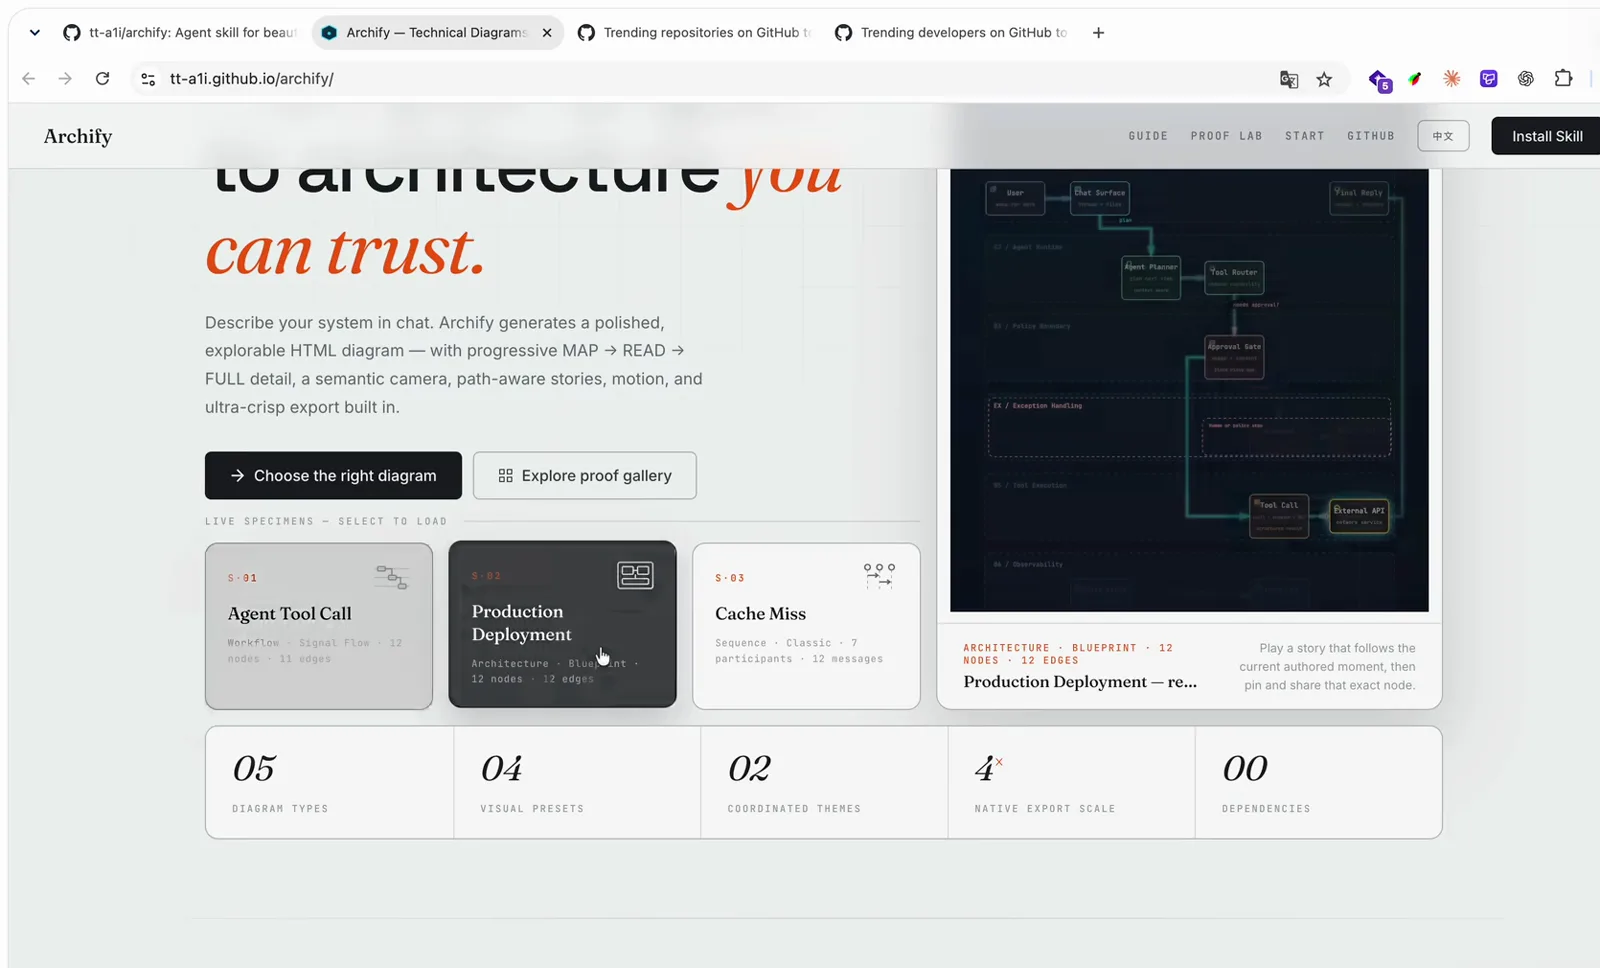Click the browser forward arrow
The width and height of the screenshot is (1600, 968).
65,79
